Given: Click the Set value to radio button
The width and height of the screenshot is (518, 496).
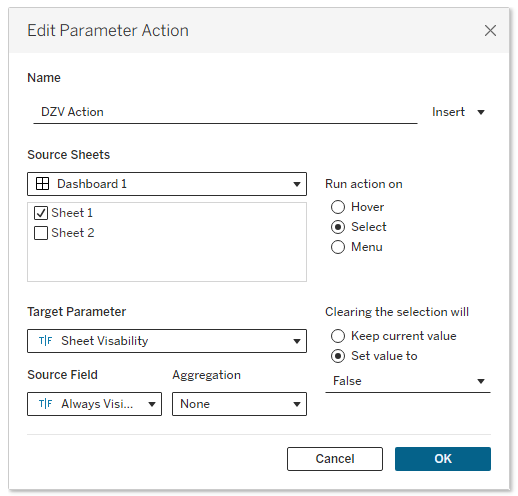Looking at the screenshot, I should pyautogui.click(x=338, y=356).
